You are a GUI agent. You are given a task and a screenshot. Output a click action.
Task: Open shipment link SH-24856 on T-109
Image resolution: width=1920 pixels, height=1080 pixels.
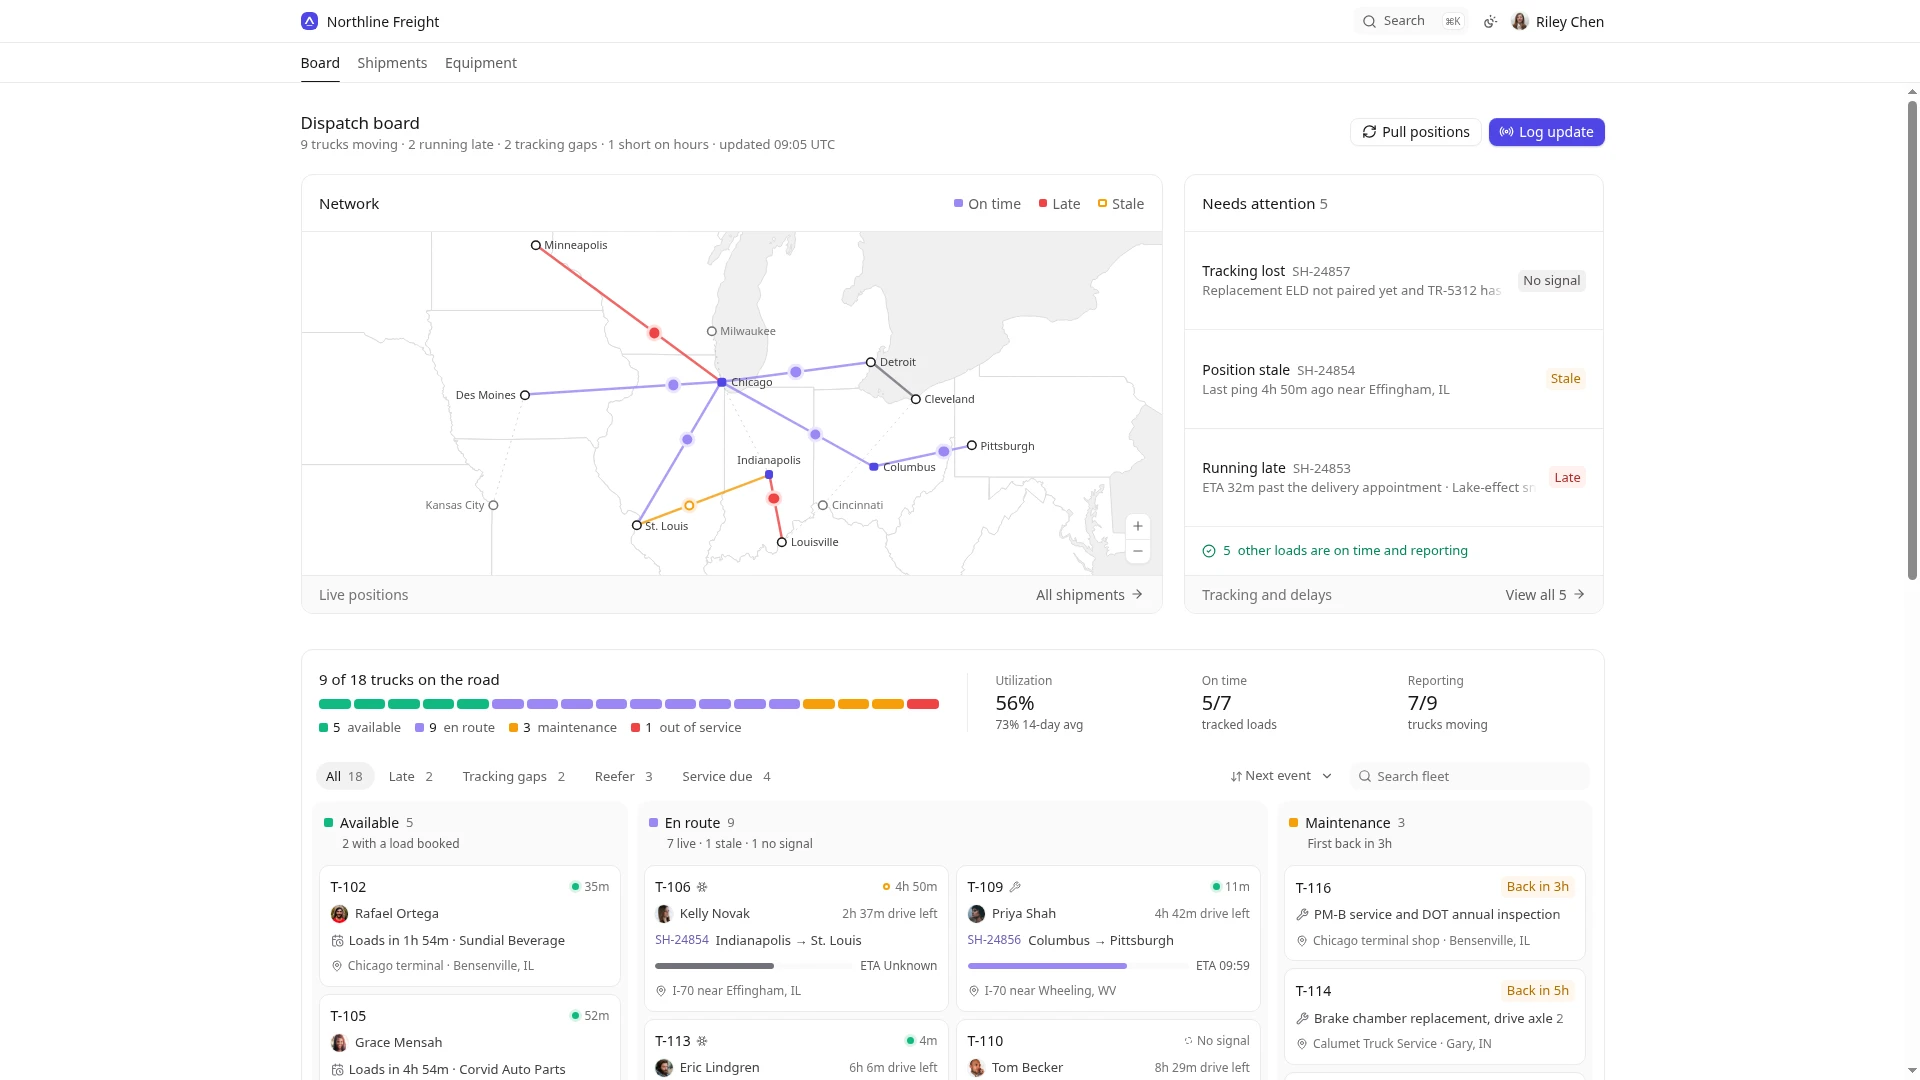pyautogui.click(x=994, y=940)
